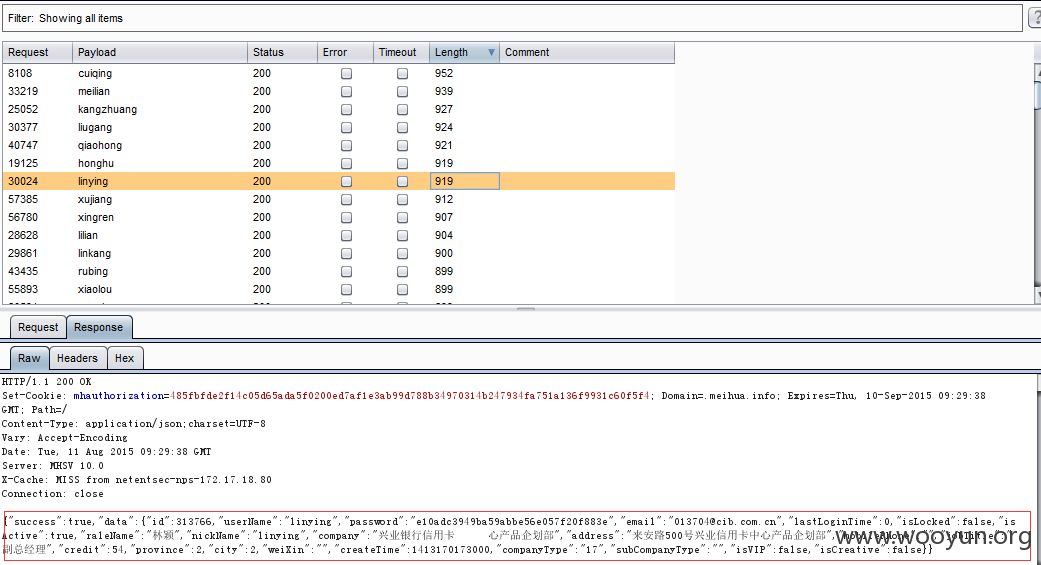
Task: Click results table scrollbar down arrow
Action: click(x=1038, y=296)
